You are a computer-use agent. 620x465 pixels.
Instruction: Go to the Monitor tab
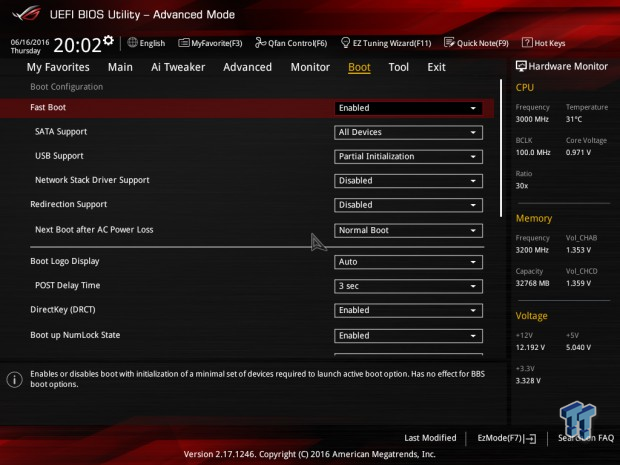[x=310, y=67]
